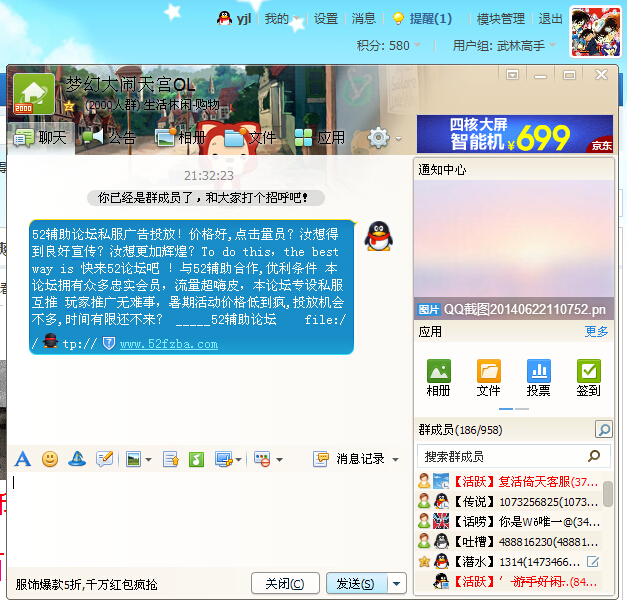Expand the 我的 dropdown menu
627x600 pixels.
point(296,19)
